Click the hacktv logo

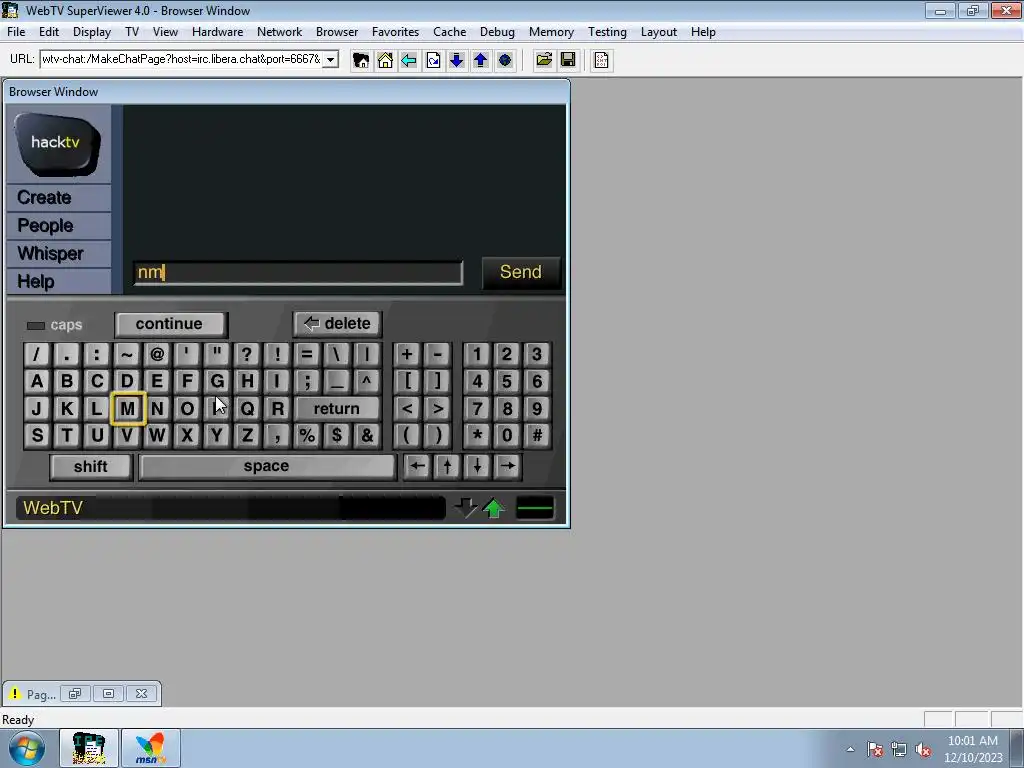[57, 144]
